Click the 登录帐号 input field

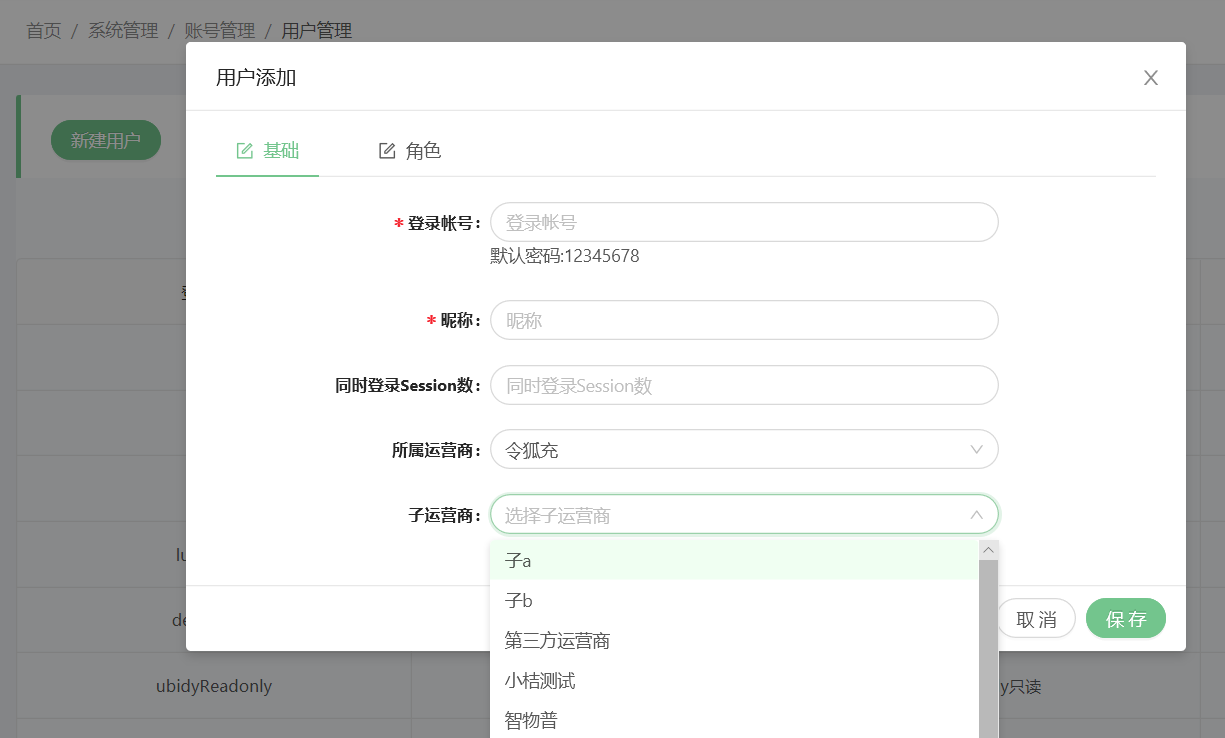click(x=743, y=222)
